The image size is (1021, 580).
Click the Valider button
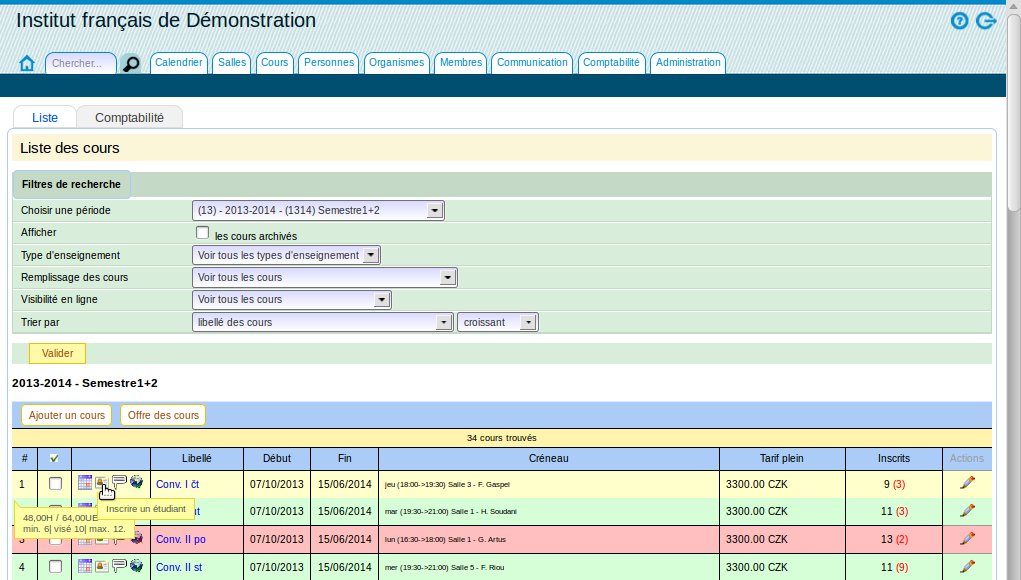57,353
